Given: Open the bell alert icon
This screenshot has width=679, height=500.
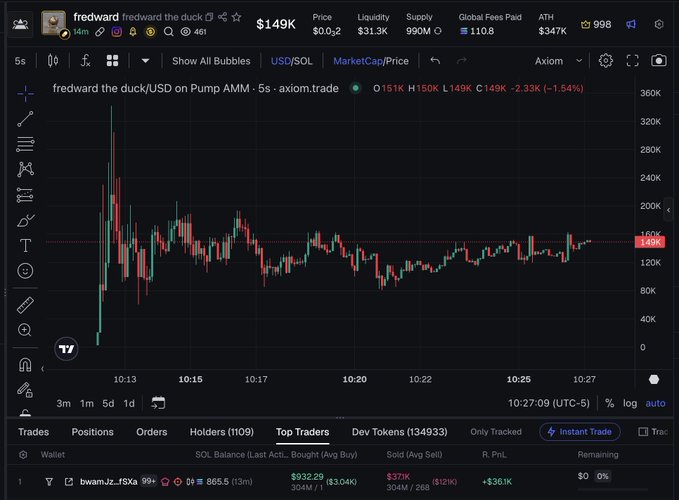Looking at the screenshot, I should [133, 32].
